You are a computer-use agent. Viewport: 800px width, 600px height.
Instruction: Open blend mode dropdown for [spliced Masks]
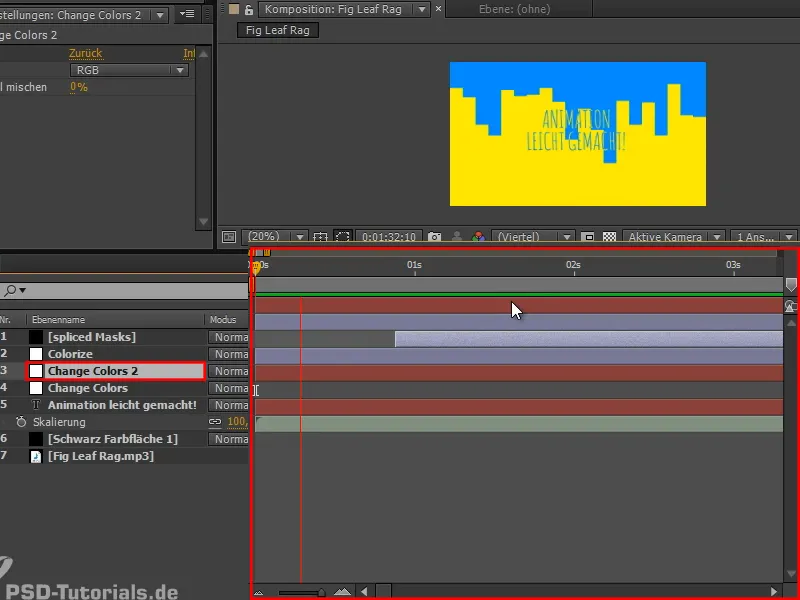coord(228,337)
